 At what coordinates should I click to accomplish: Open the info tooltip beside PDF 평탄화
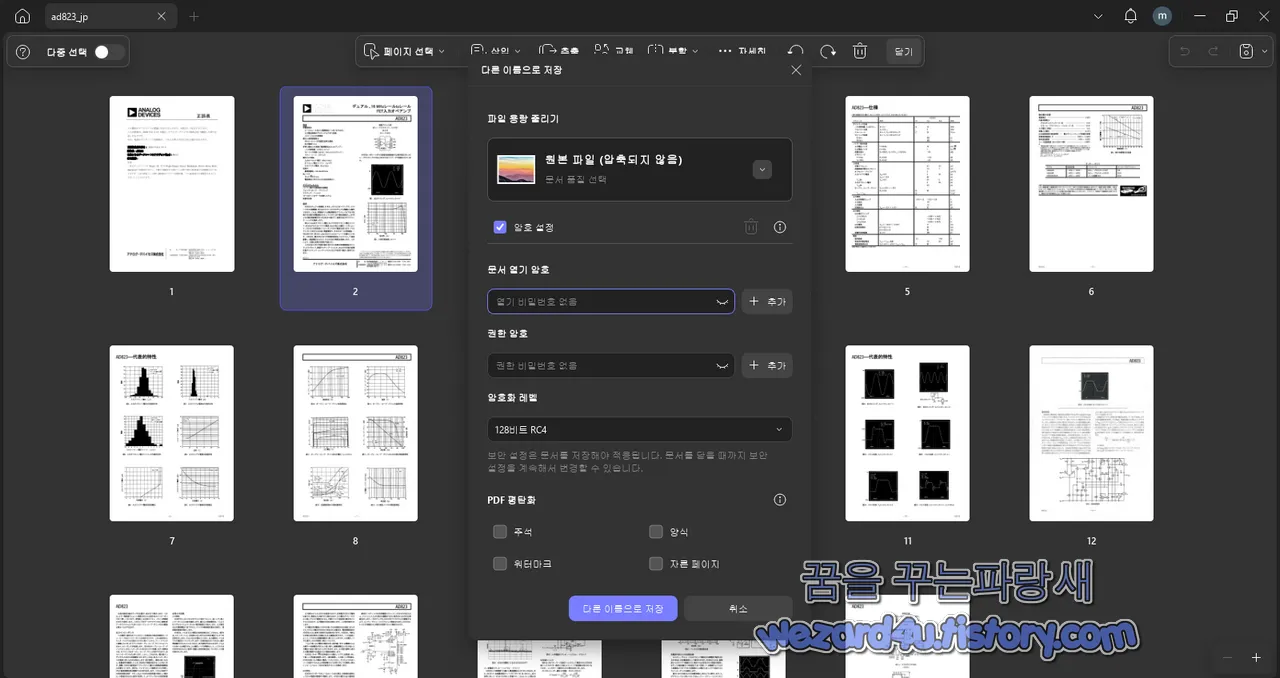pos(779,499)
